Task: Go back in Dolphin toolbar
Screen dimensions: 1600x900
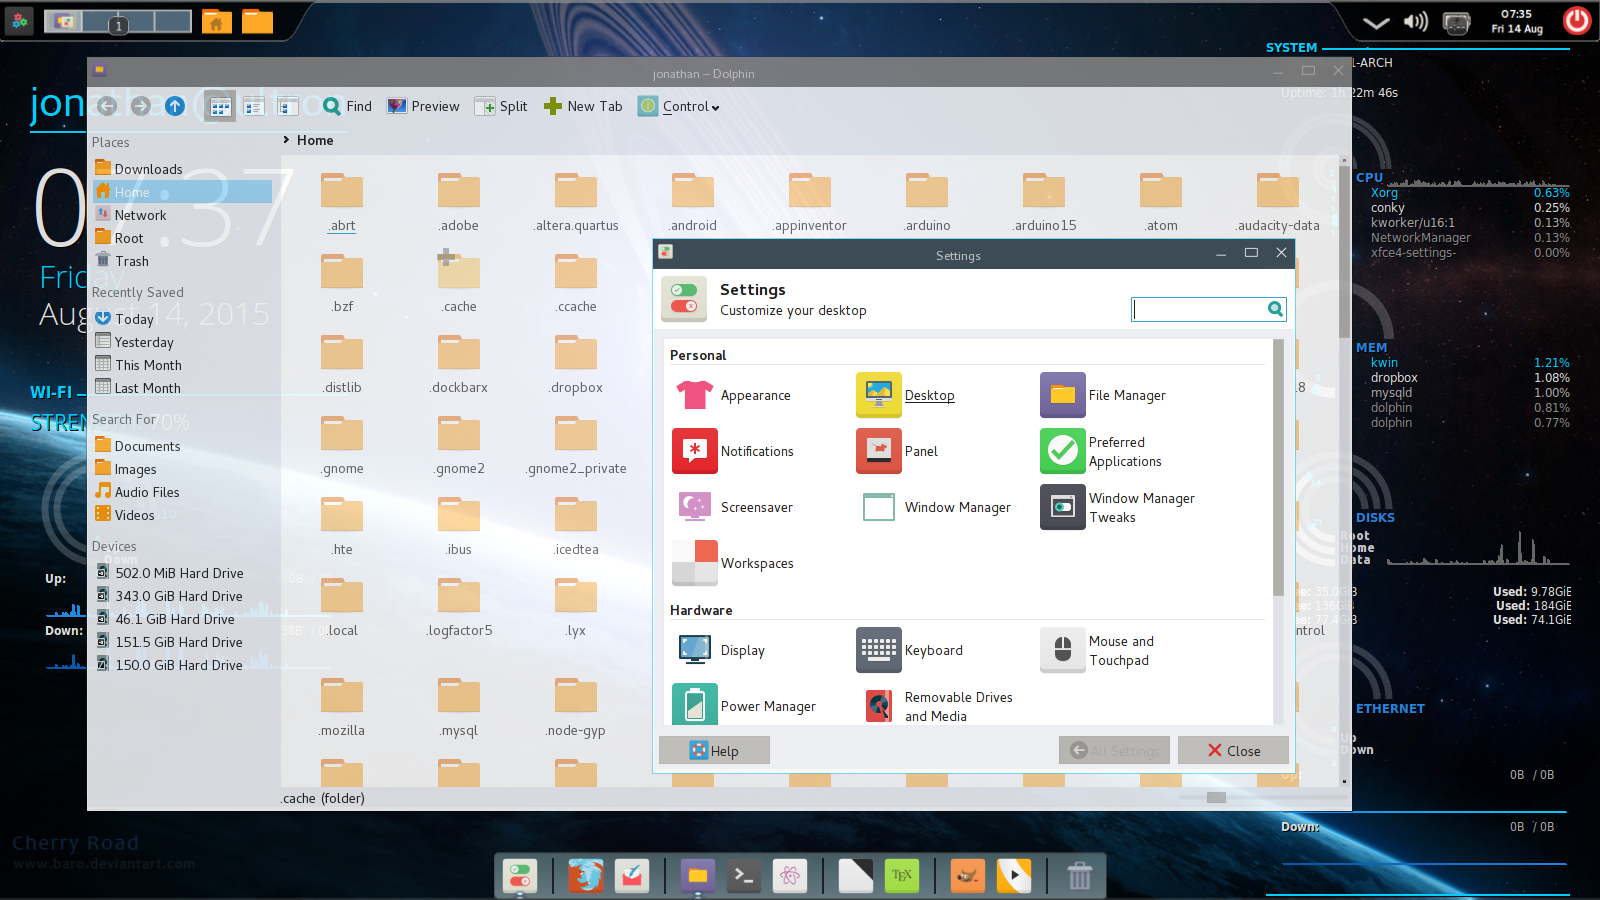Action: (x=107, y=106)
